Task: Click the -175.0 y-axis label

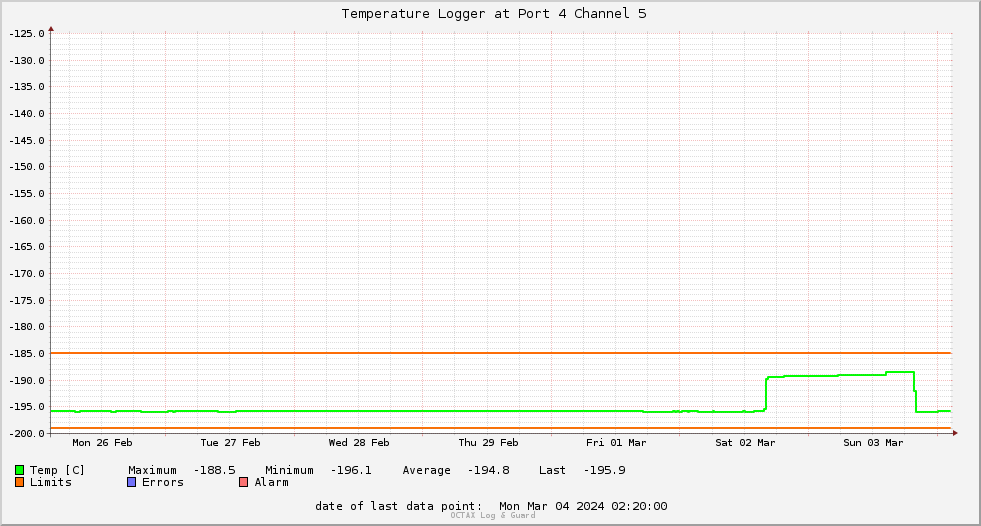Action: click(x=26, y=301)
